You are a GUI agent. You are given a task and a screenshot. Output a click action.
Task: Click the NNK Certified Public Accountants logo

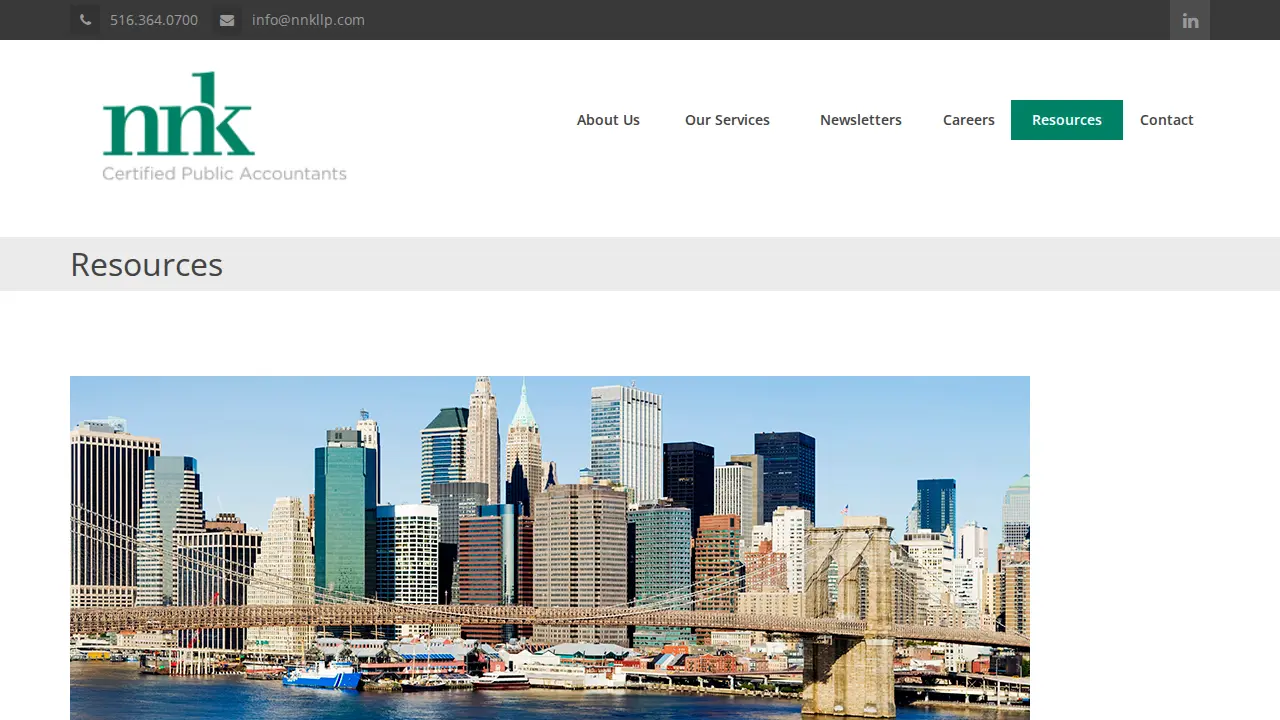tap(225, 127)
